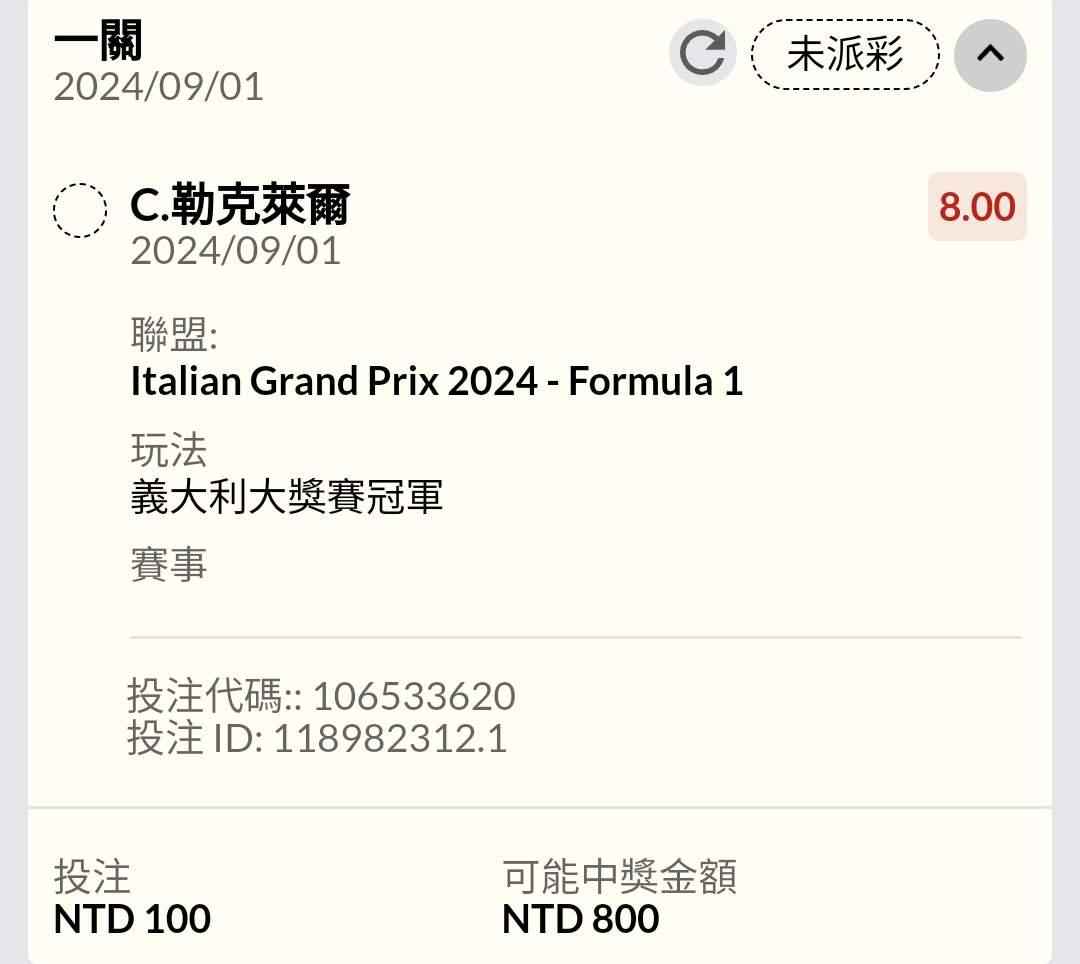Viewport: 1080px width, 964px height.
Task: Click the C.勒克萊爾 selection name
Action: tap(240, 207)
